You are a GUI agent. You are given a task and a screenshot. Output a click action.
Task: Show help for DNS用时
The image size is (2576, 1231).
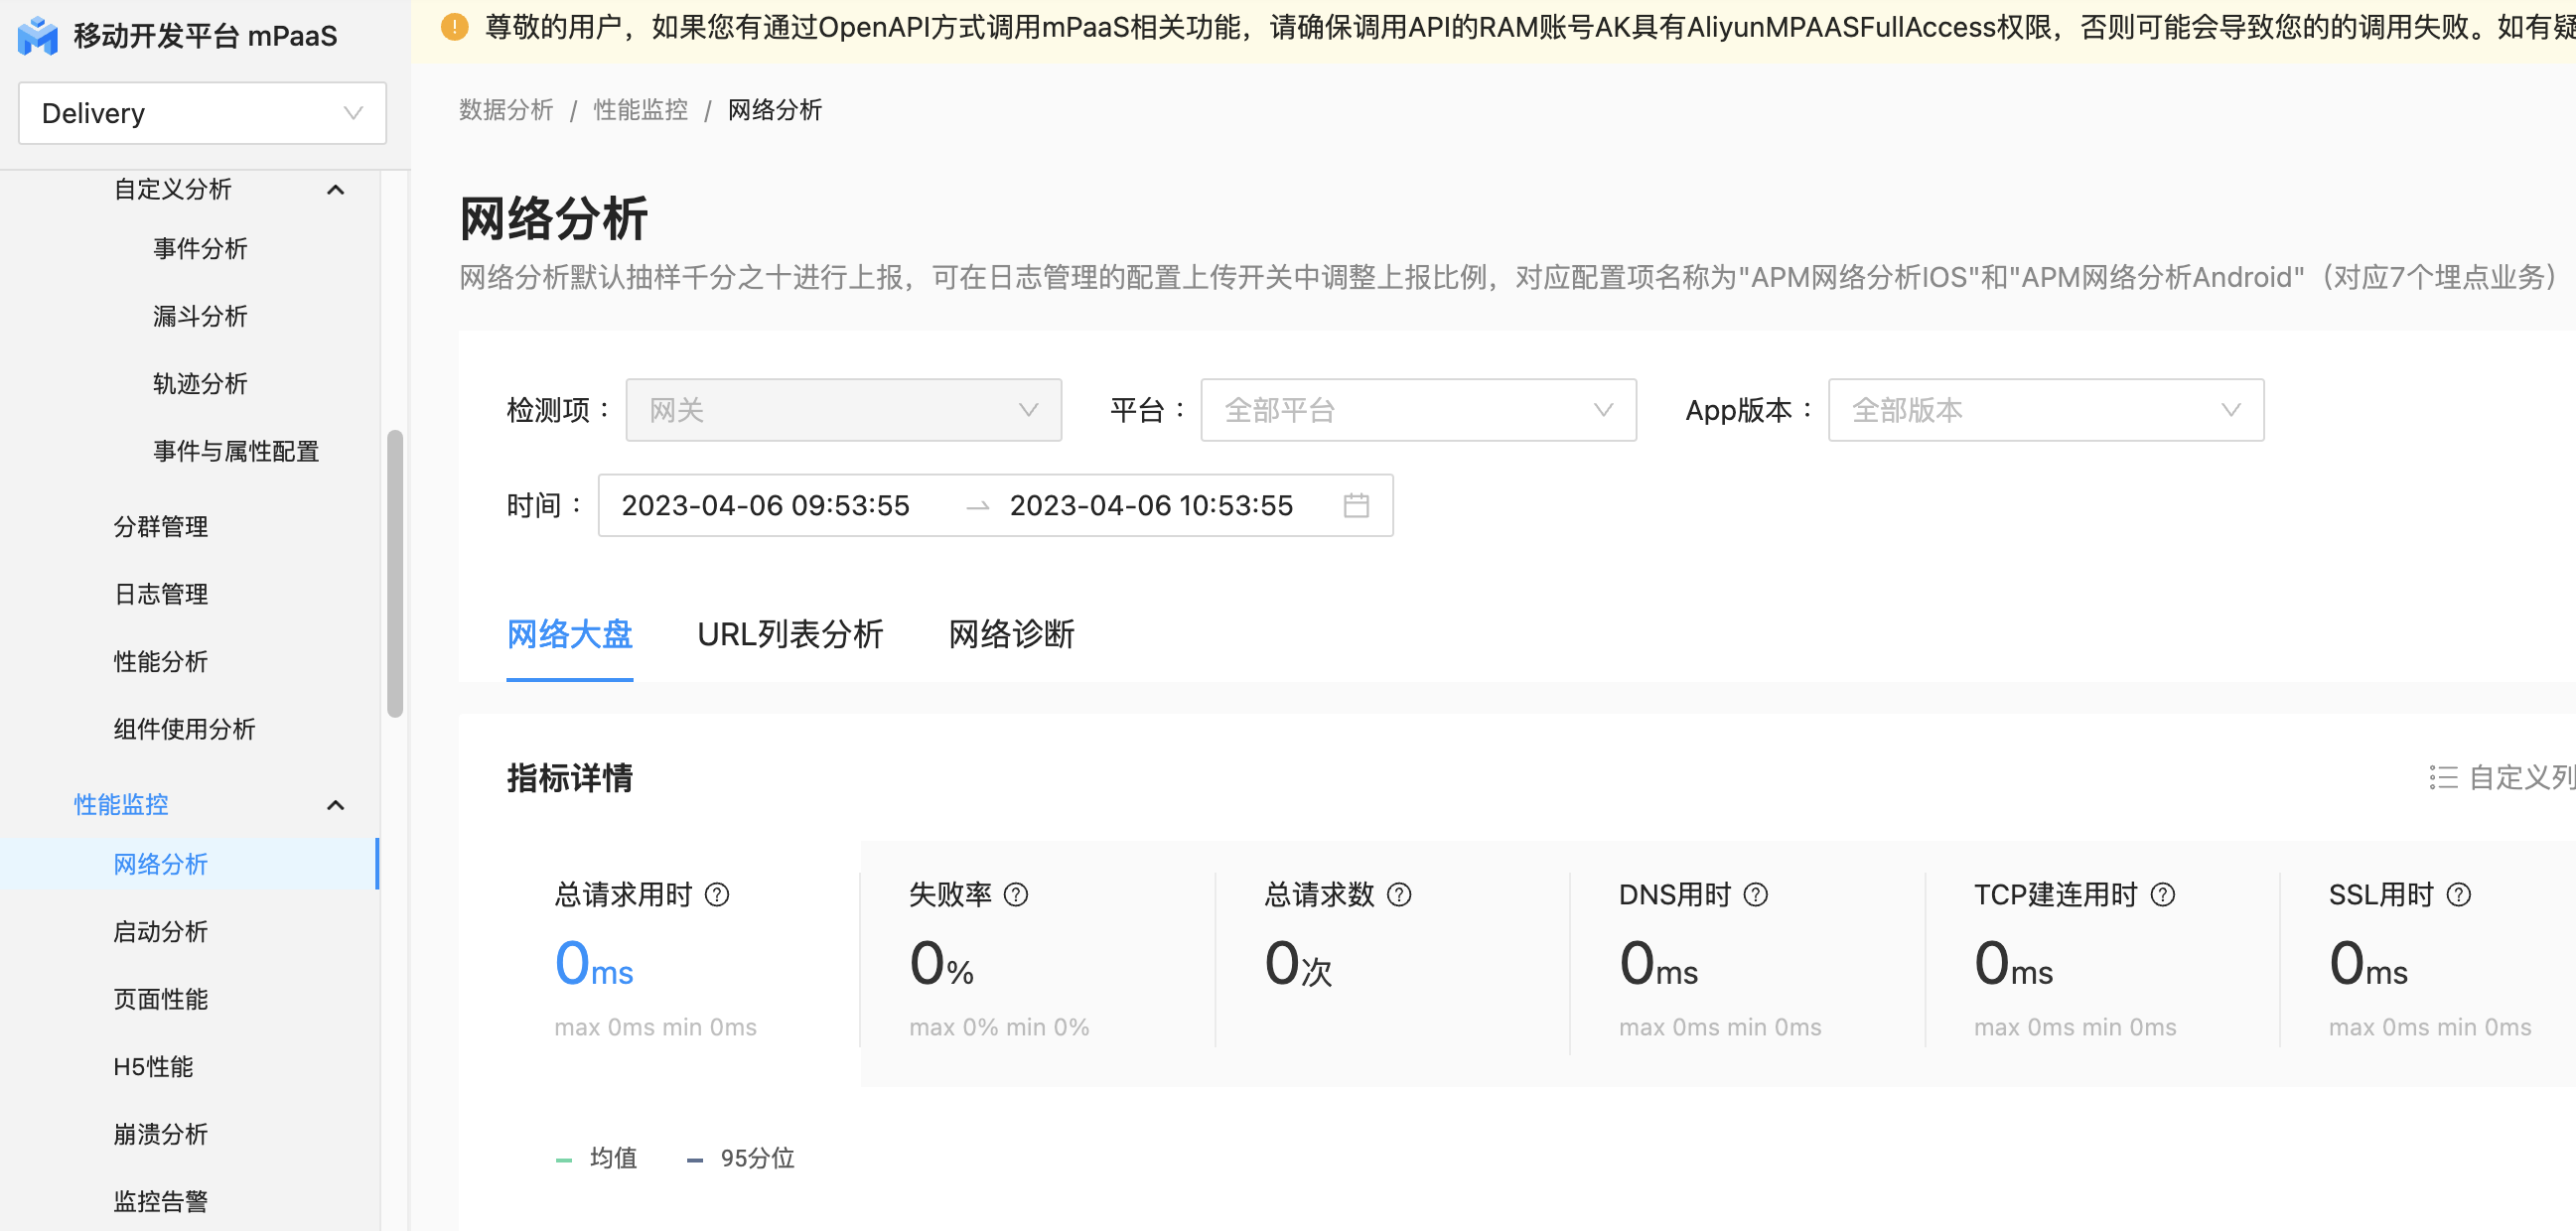coord(1756,894)
